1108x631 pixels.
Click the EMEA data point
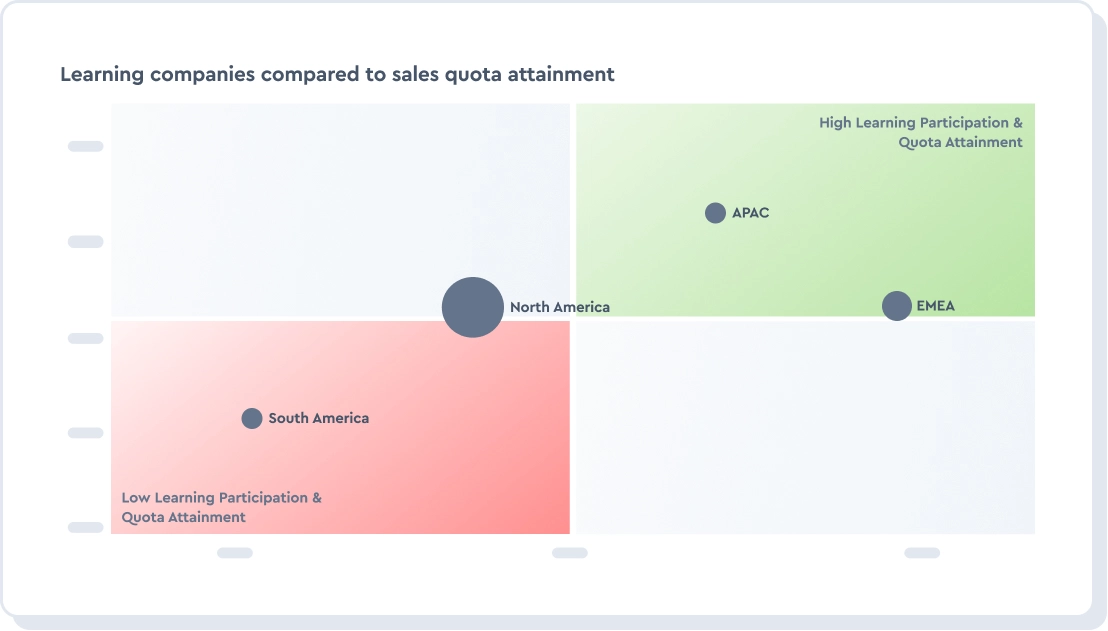point(897,306)
